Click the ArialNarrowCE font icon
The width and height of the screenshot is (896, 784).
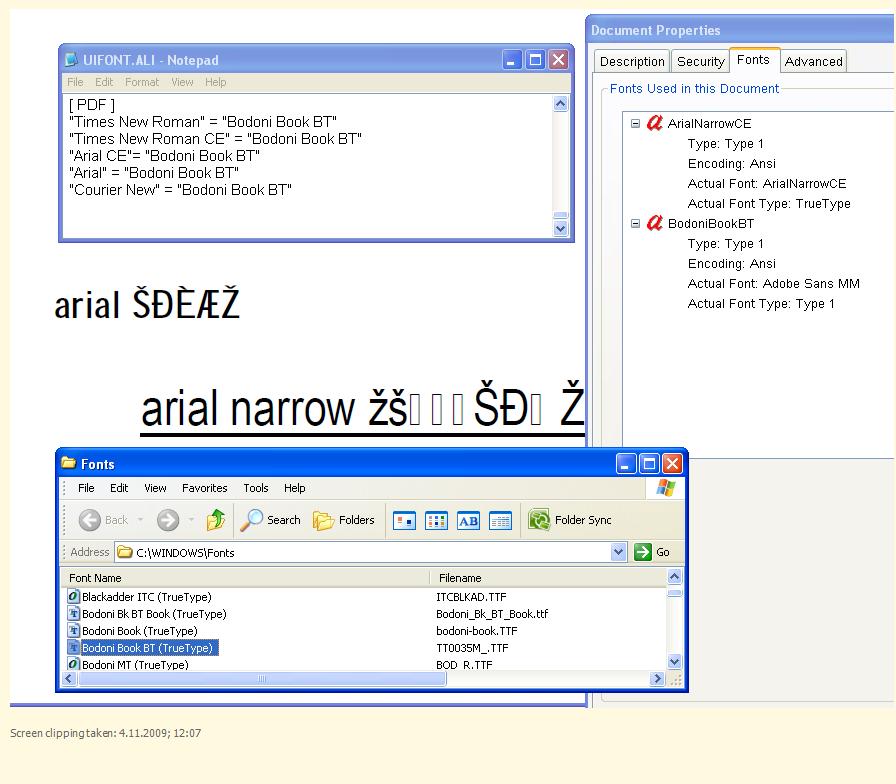654,123
